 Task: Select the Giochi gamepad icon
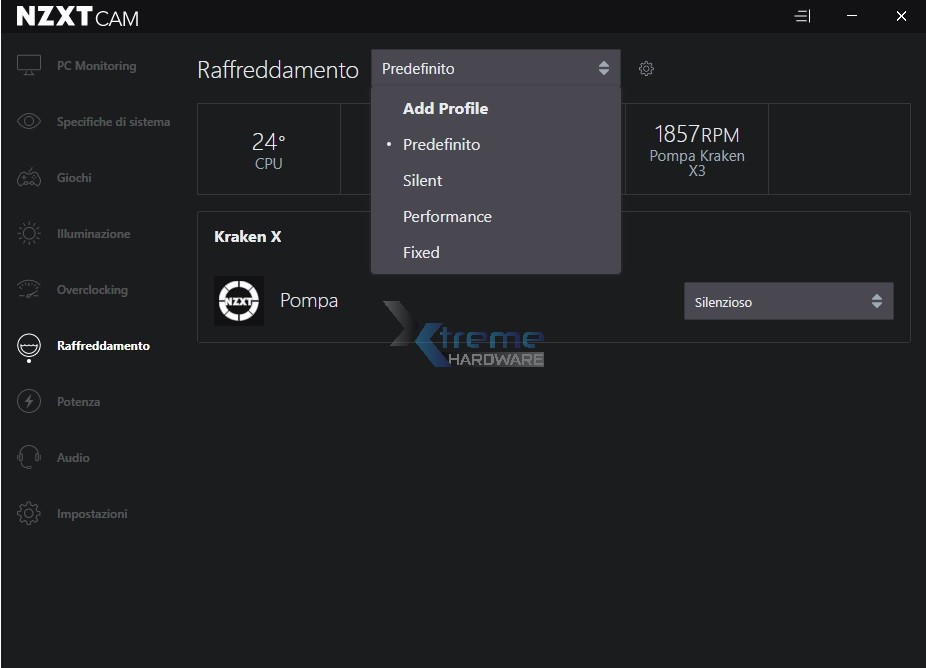(29, 178)
